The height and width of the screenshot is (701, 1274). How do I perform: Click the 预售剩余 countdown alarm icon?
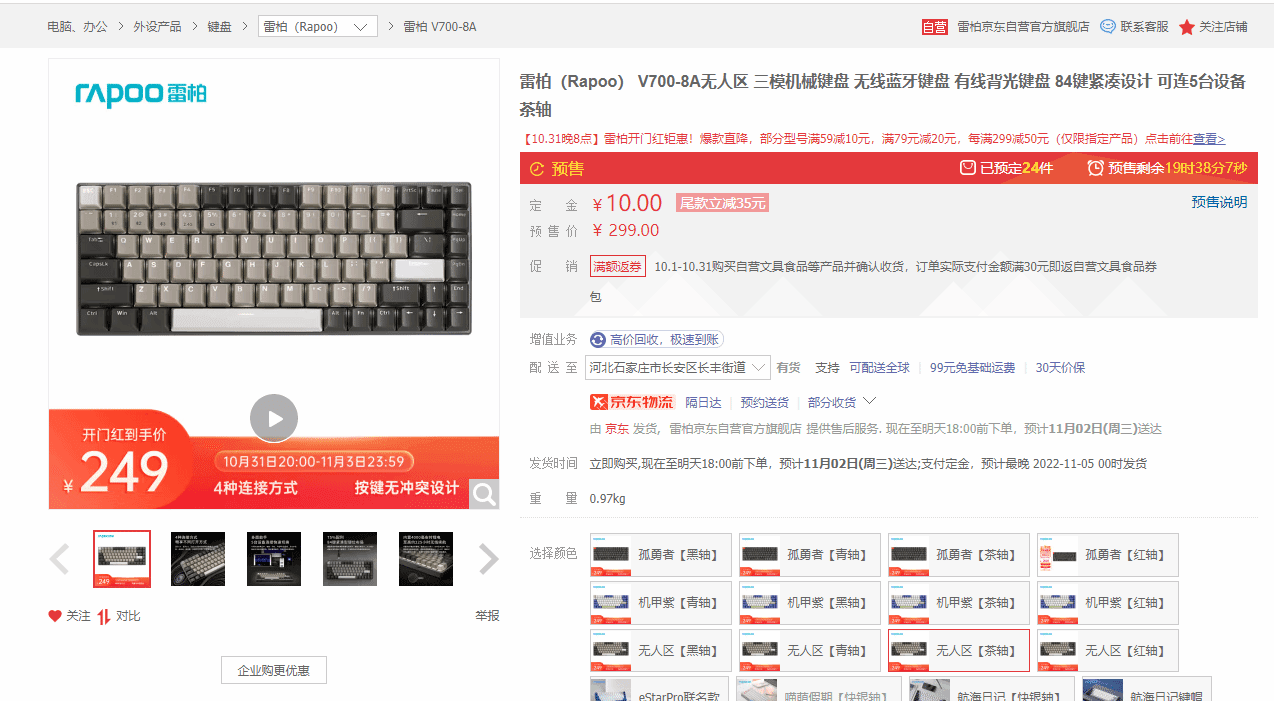(x=1096, y=168)
